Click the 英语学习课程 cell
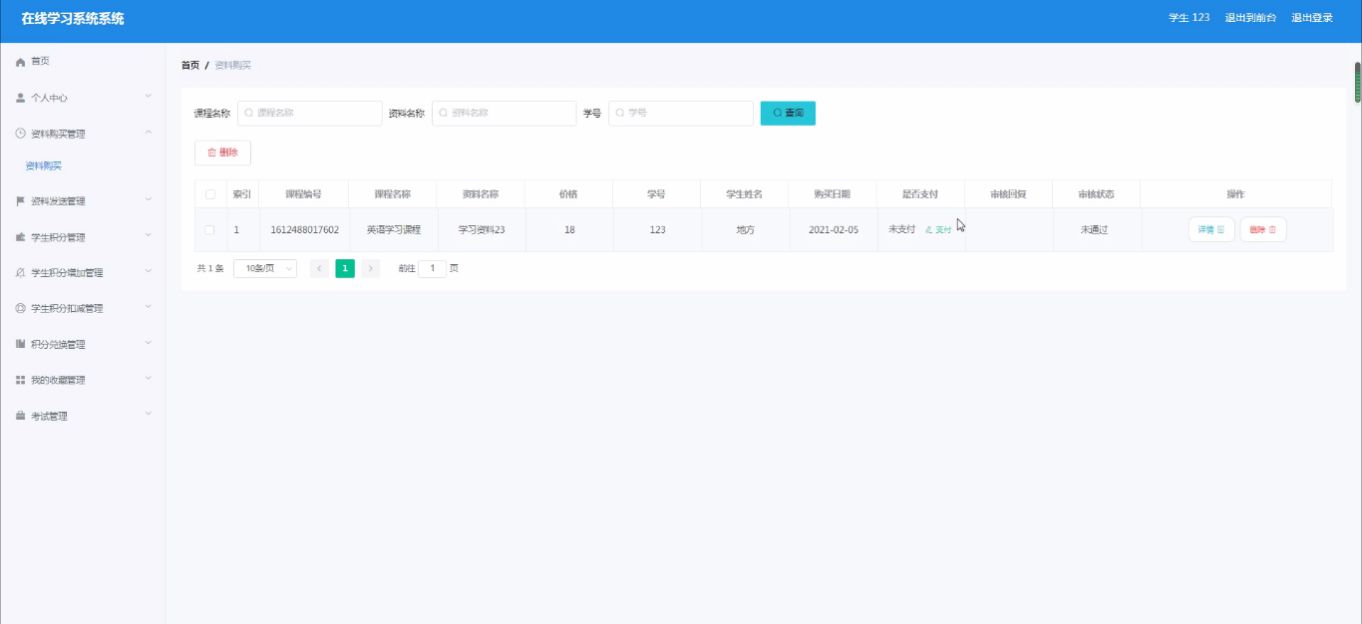The image size is (1362, 624). (393, 230)
